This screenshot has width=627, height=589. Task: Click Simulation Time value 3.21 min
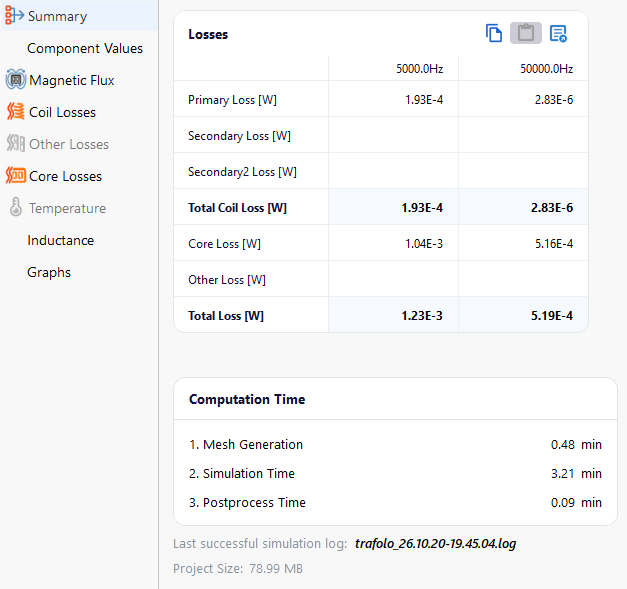[x=576, y=473]
